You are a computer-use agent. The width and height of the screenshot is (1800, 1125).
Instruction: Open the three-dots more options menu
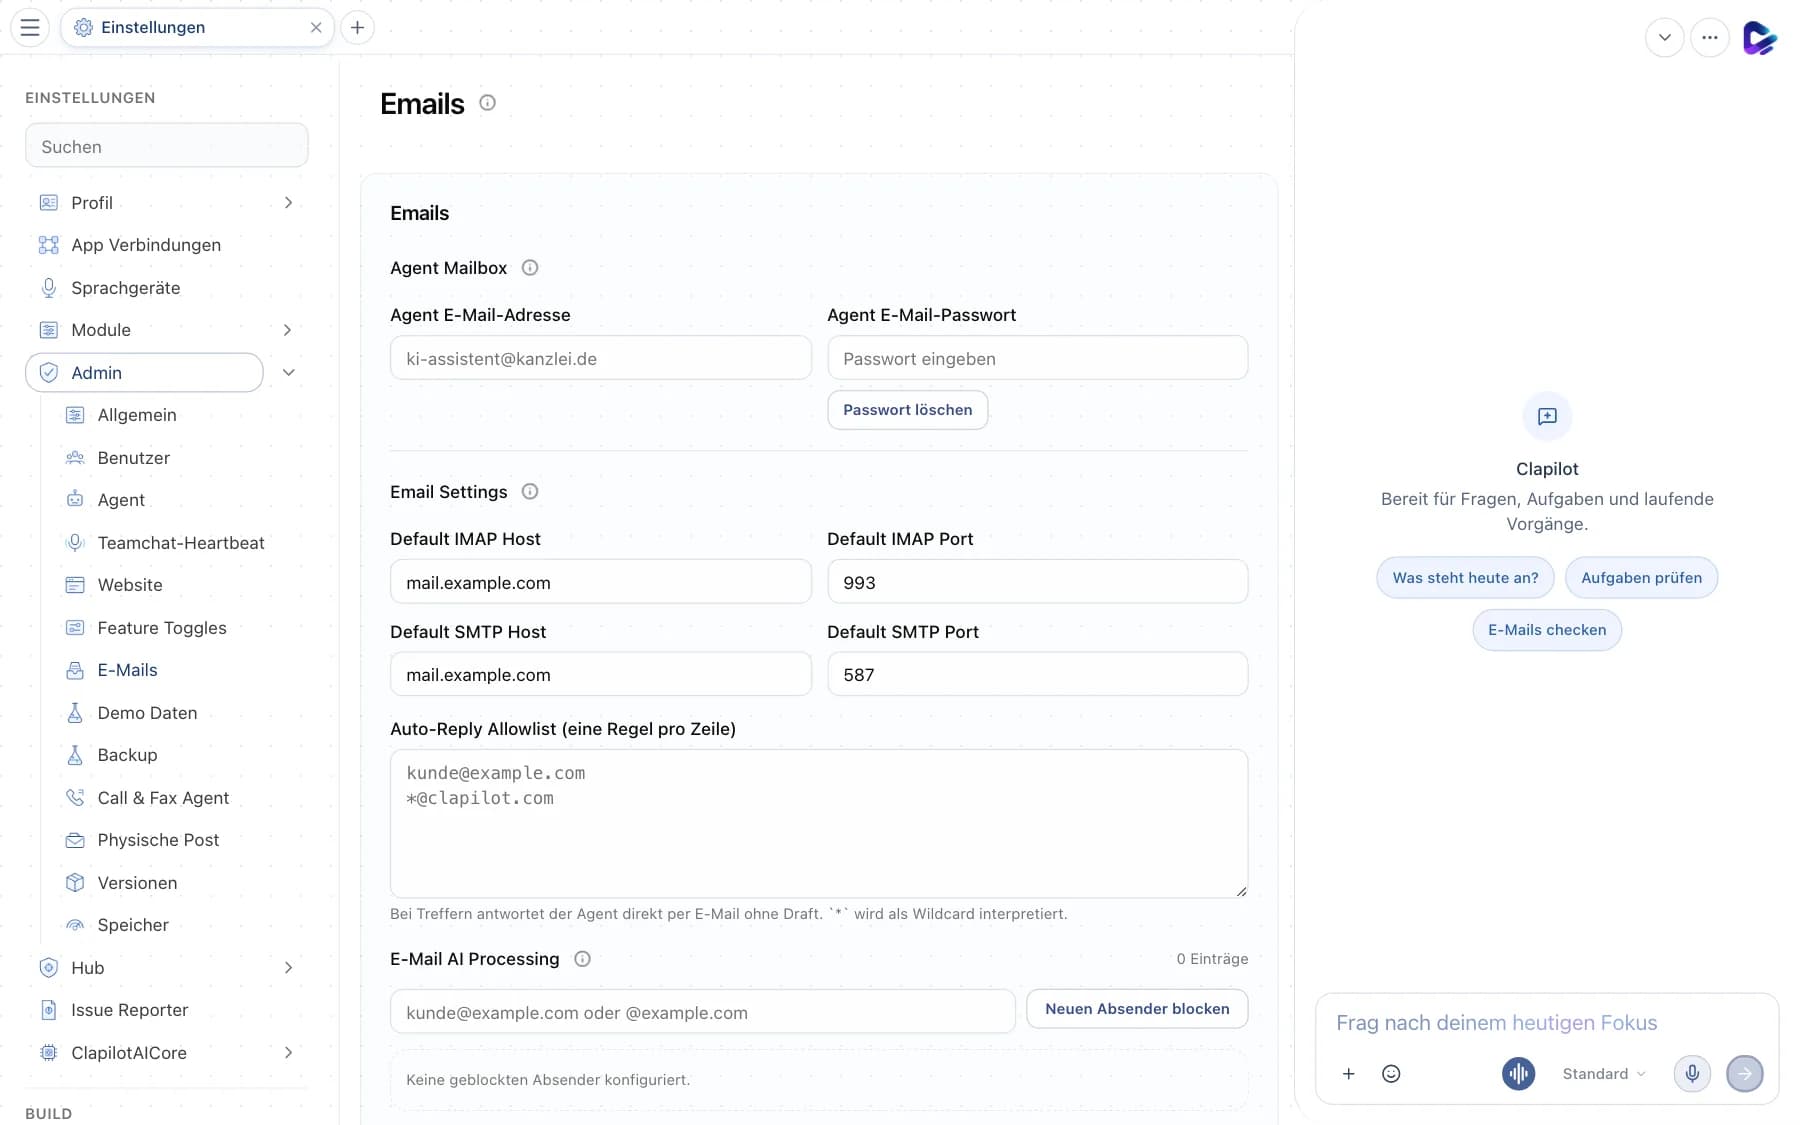pos(1710,37)
